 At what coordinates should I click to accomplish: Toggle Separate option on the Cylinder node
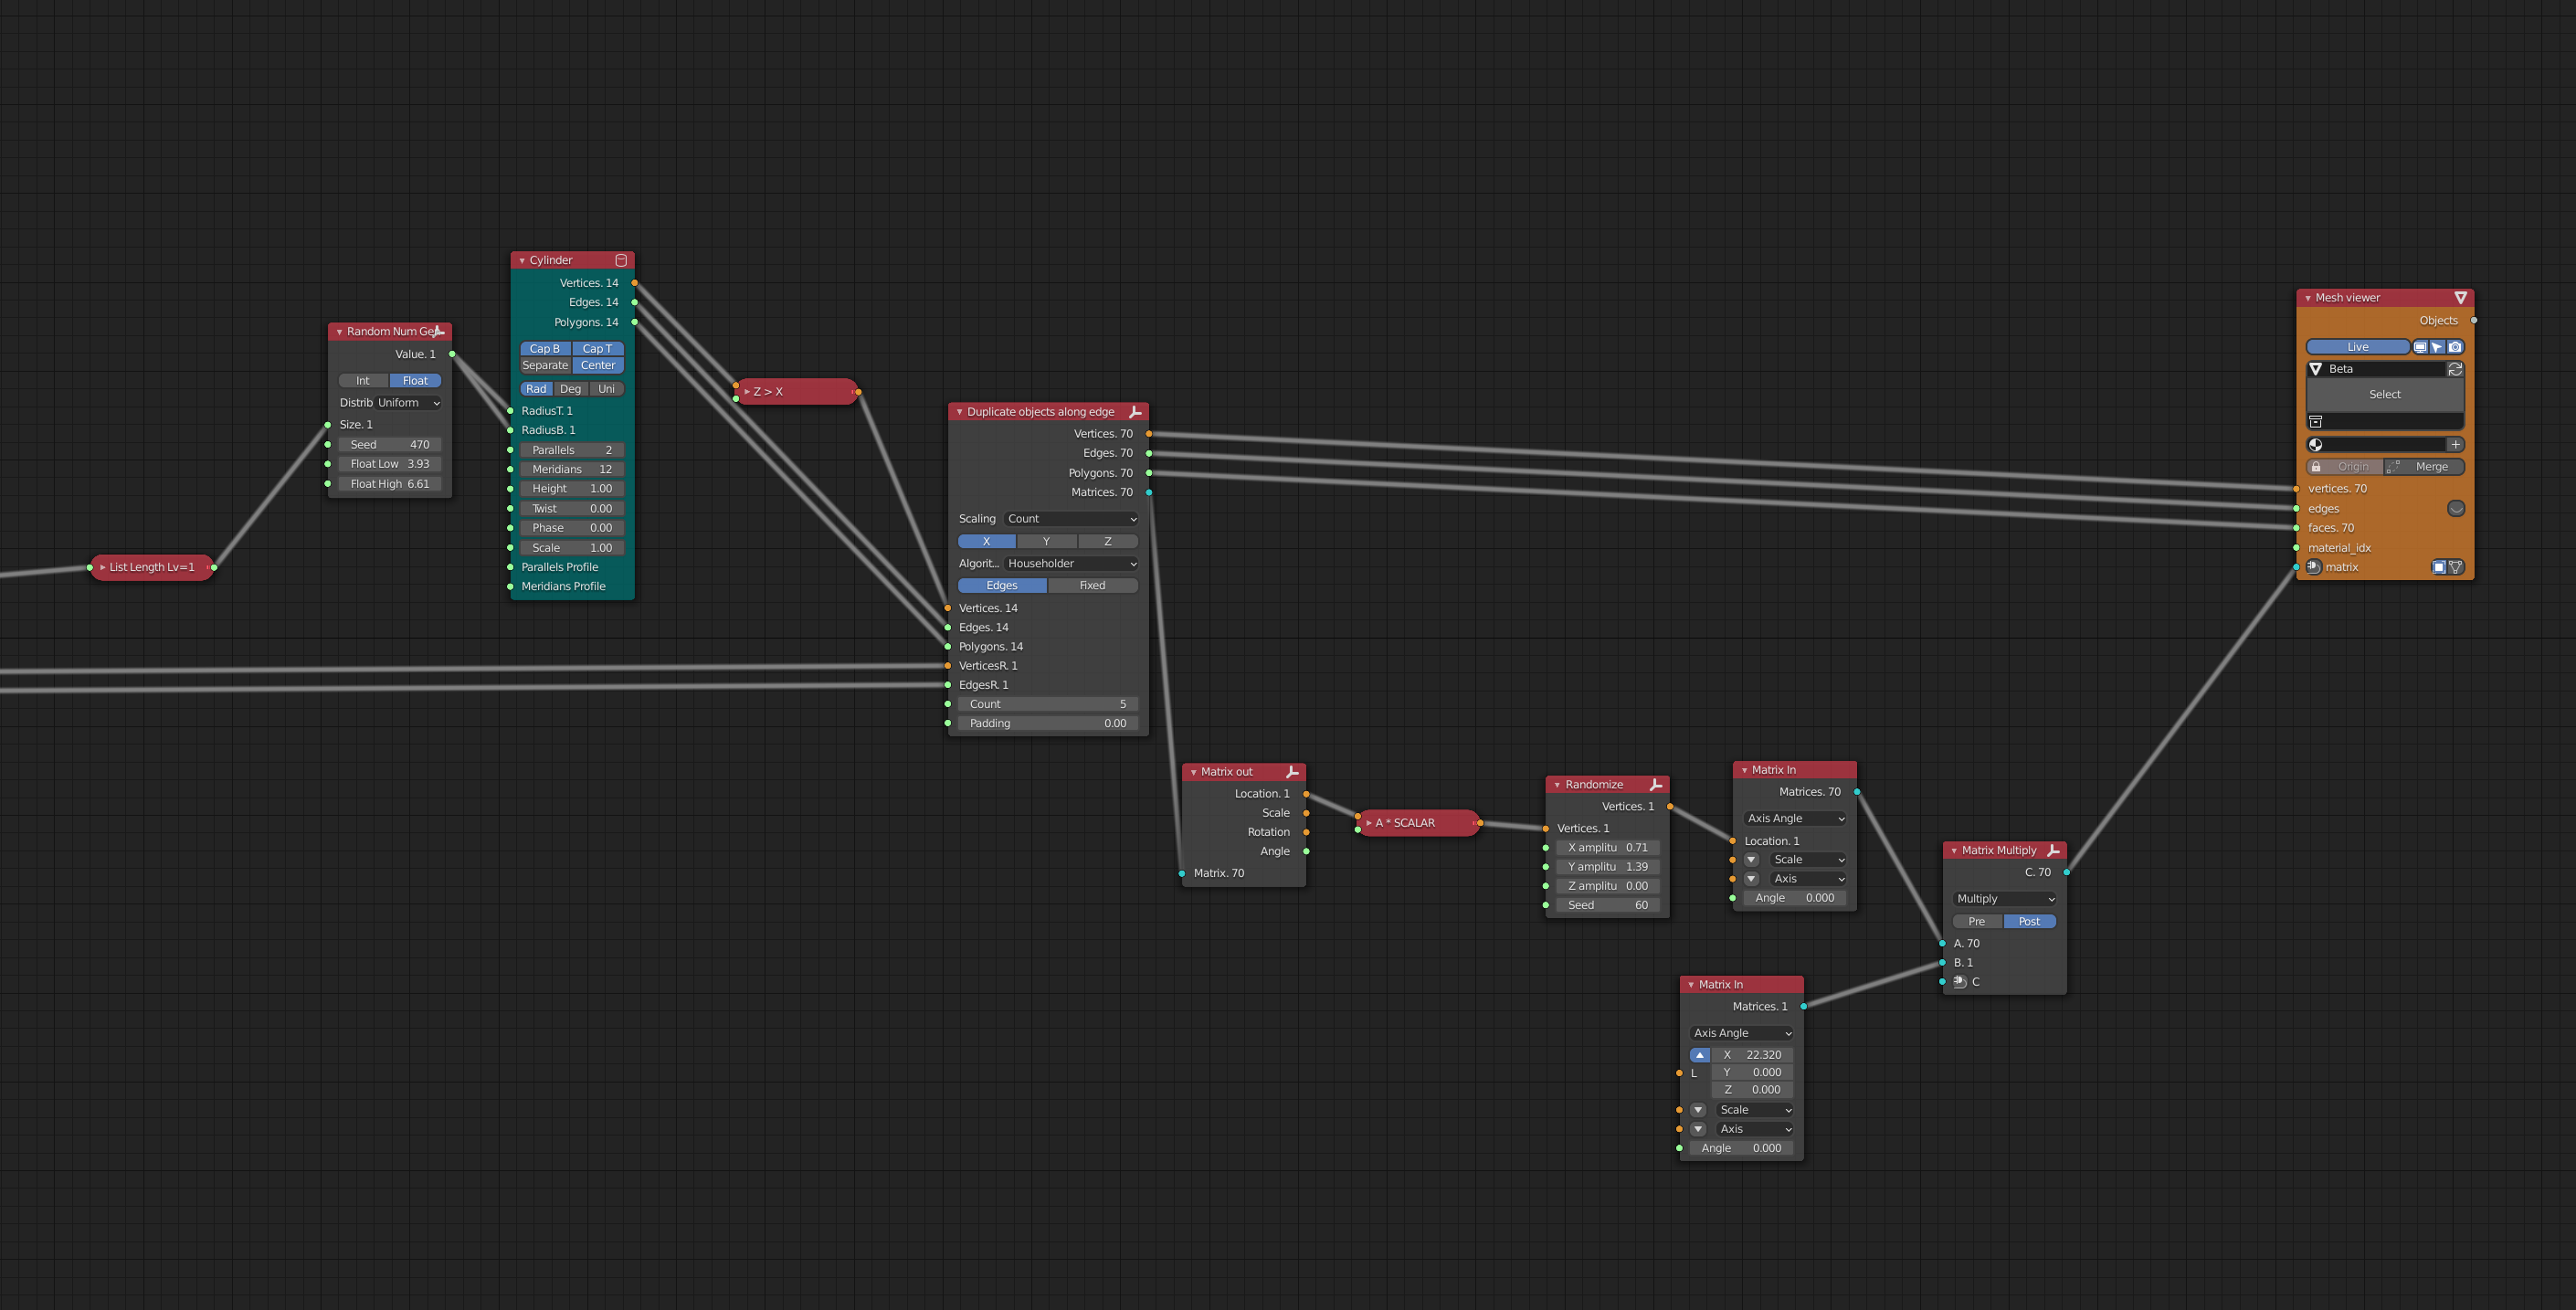coord(545,365)
